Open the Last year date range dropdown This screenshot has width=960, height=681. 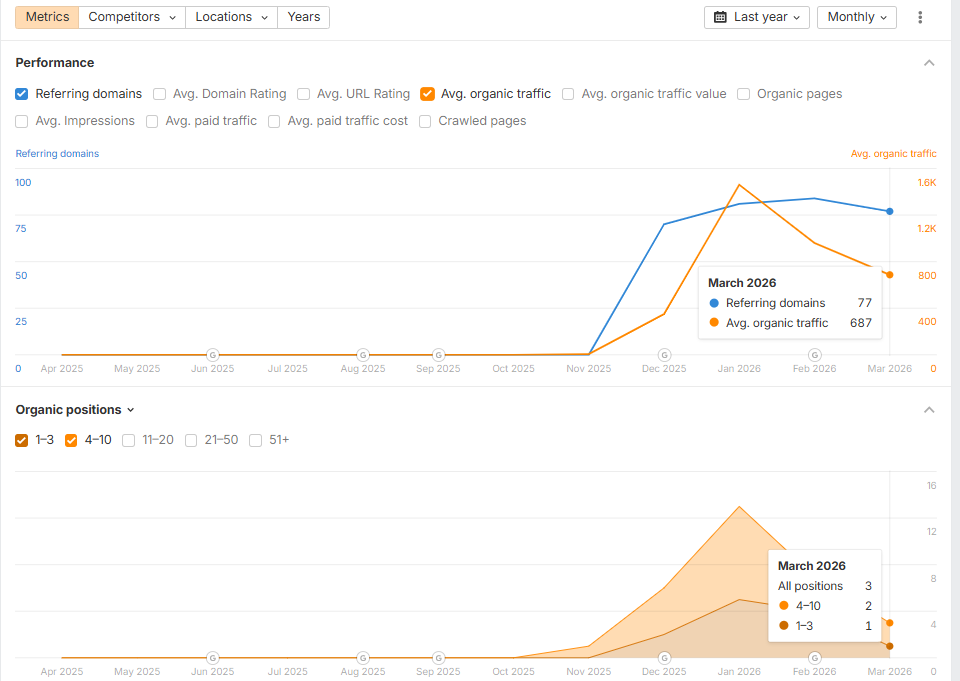tap(757, 17)
